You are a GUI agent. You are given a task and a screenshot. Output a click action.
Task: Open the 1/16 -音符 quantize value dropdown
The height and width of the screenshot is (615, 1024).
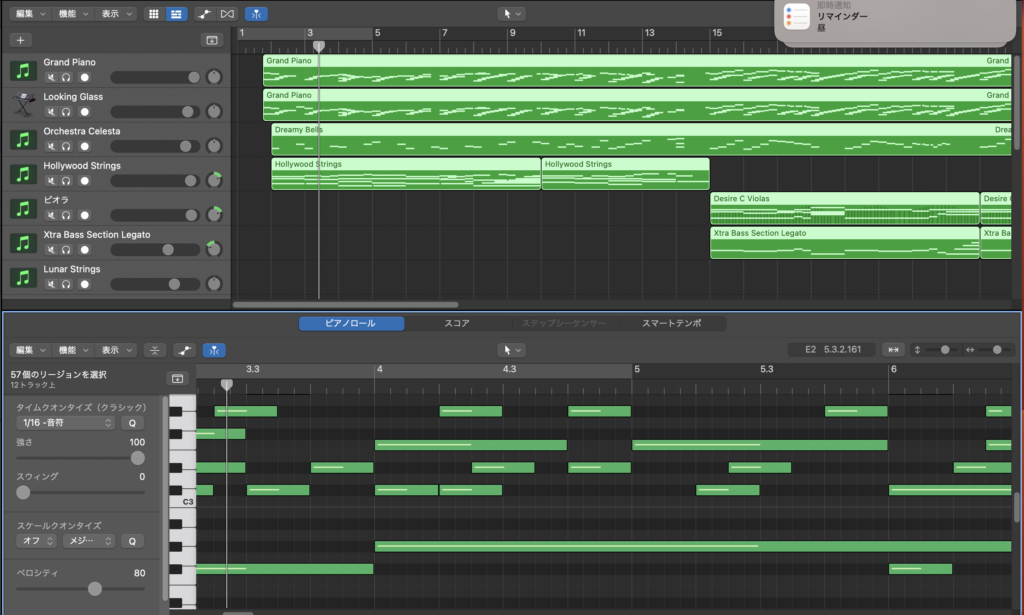tap(65, 423)
